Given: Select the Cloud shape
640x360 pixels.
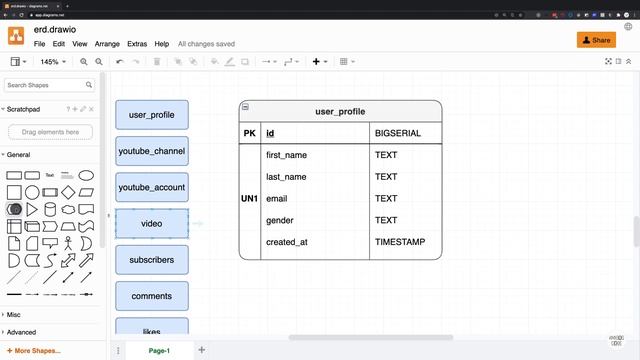Looking at the screenshot, I should pyautogui.click(x=68, y=209).
